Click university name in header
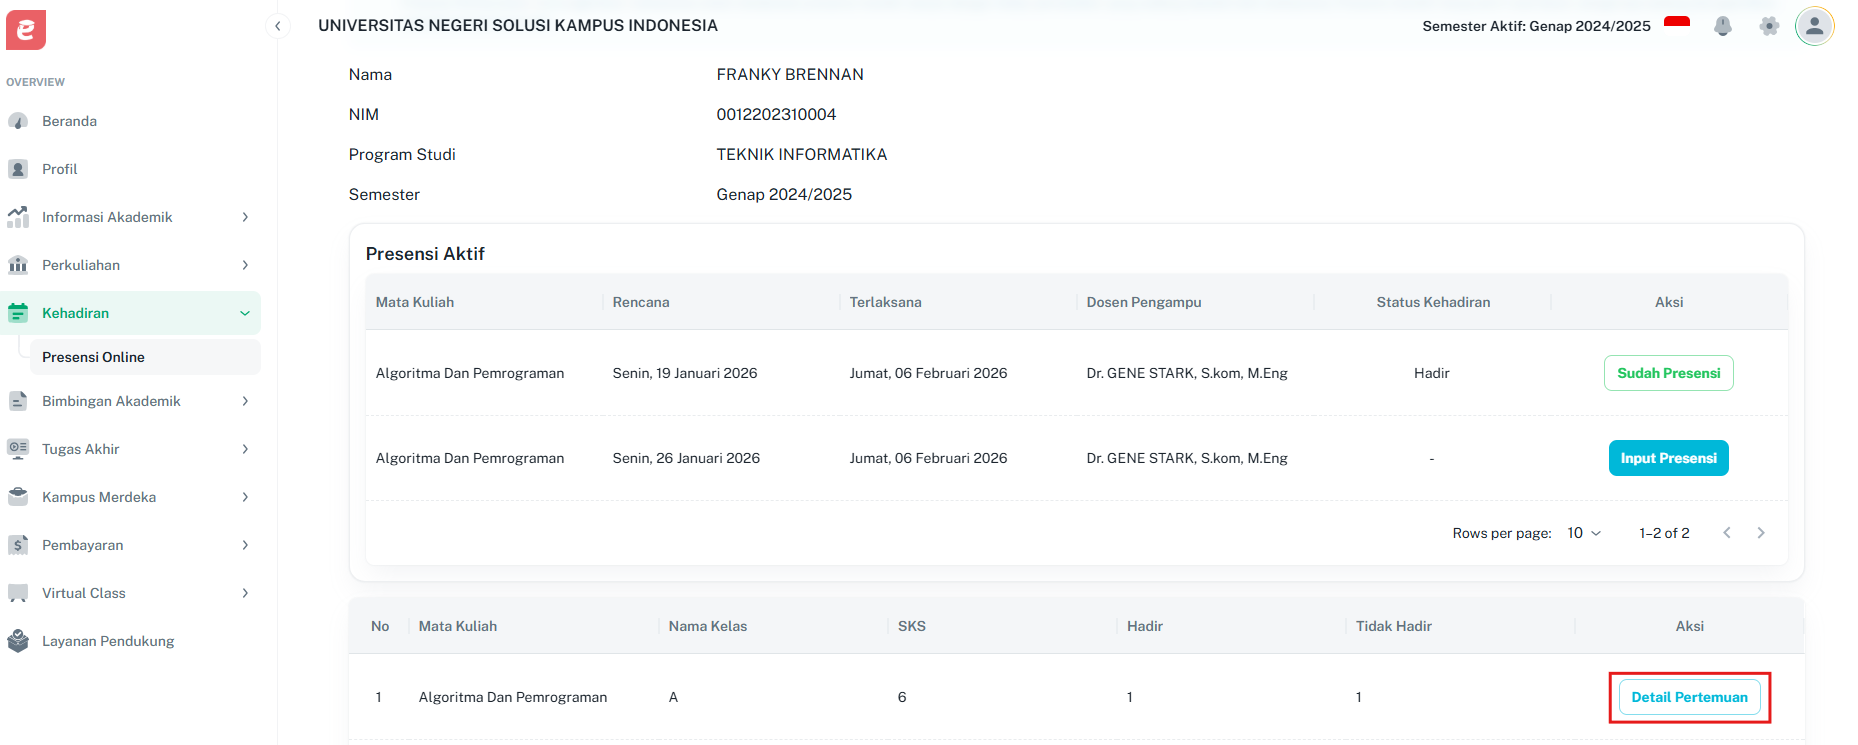This screenshot has height=745, width=1858. (x=518, y=25)
